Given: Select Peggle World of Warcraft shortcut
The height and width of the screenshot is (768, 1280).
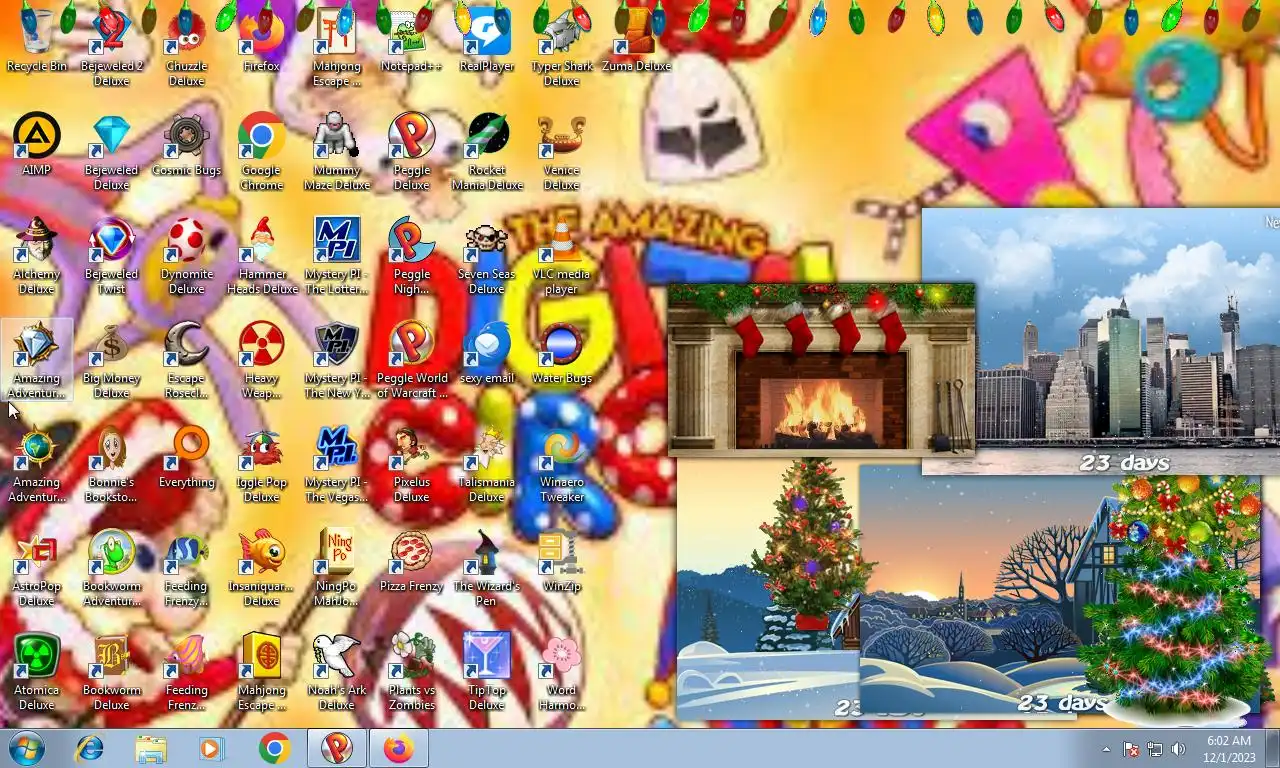Looking at the screenshot, I should (x=411, y=359).
